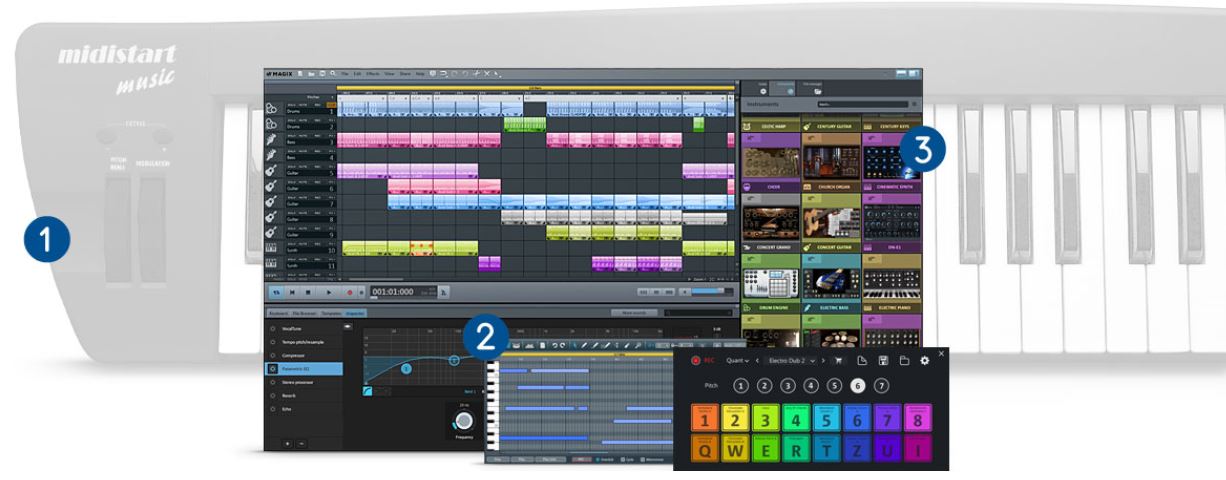
Task: Click the 001:01:000 time display
Action: tap(393, 292)
